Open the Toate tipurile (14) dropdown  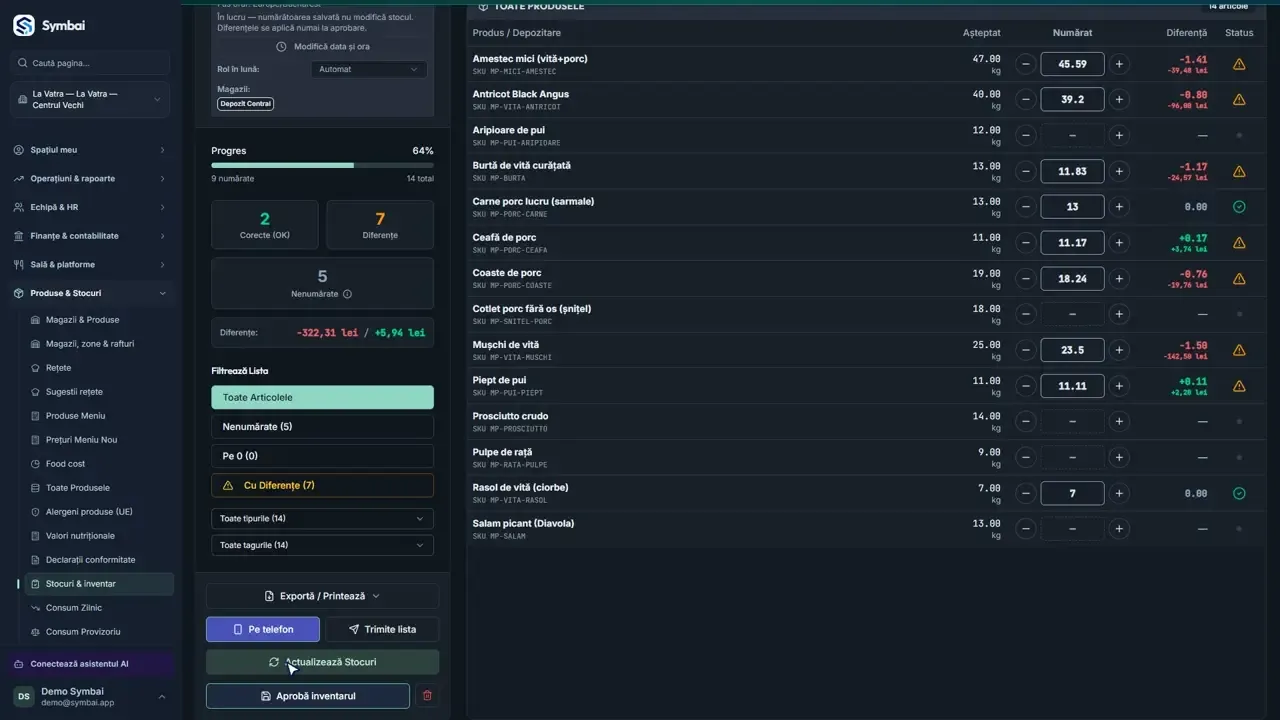click(322, 519)
